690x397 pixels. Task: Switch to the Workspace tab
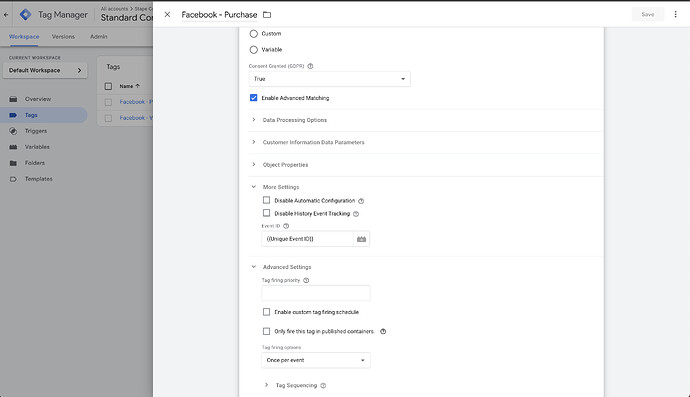pos(24,37)
